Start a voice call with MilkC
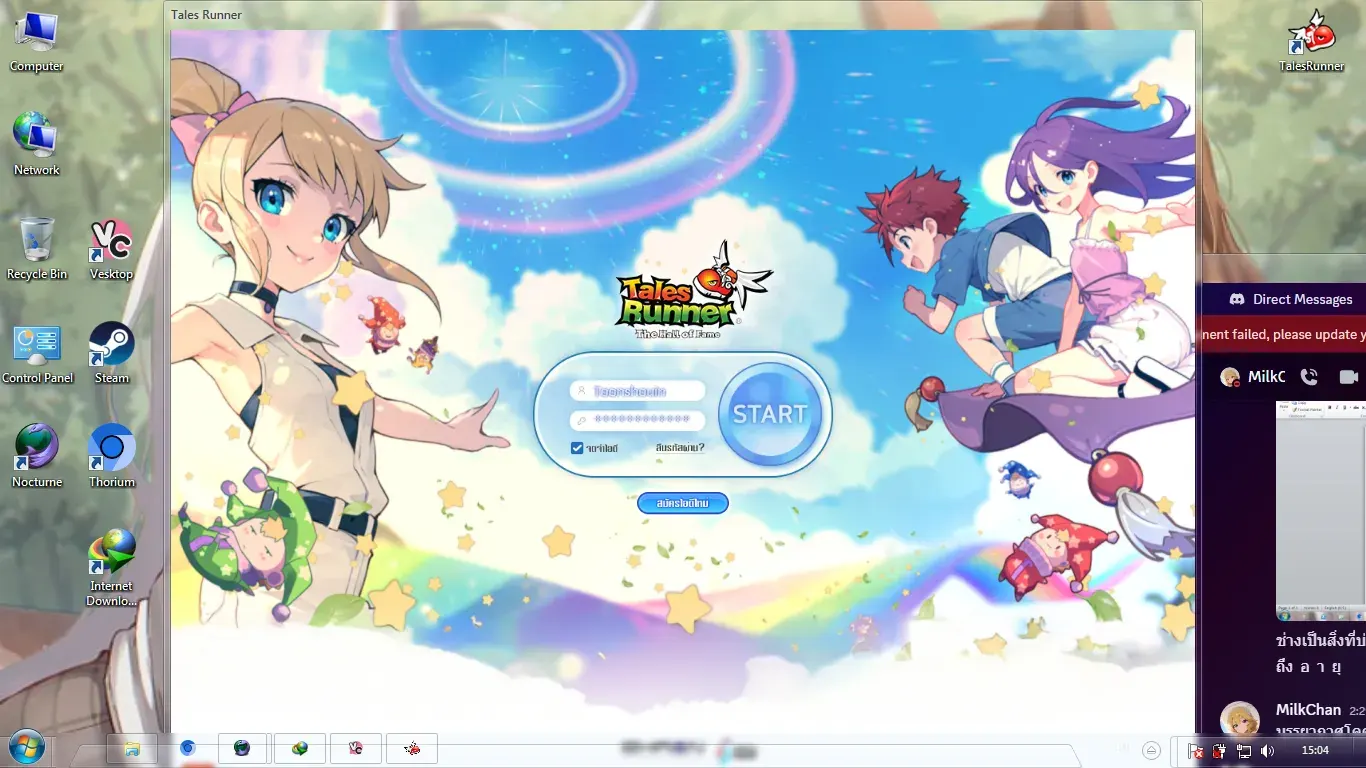Image resolution: width=1366 pixels, height=768 pixels. [x=1309, y=377]
